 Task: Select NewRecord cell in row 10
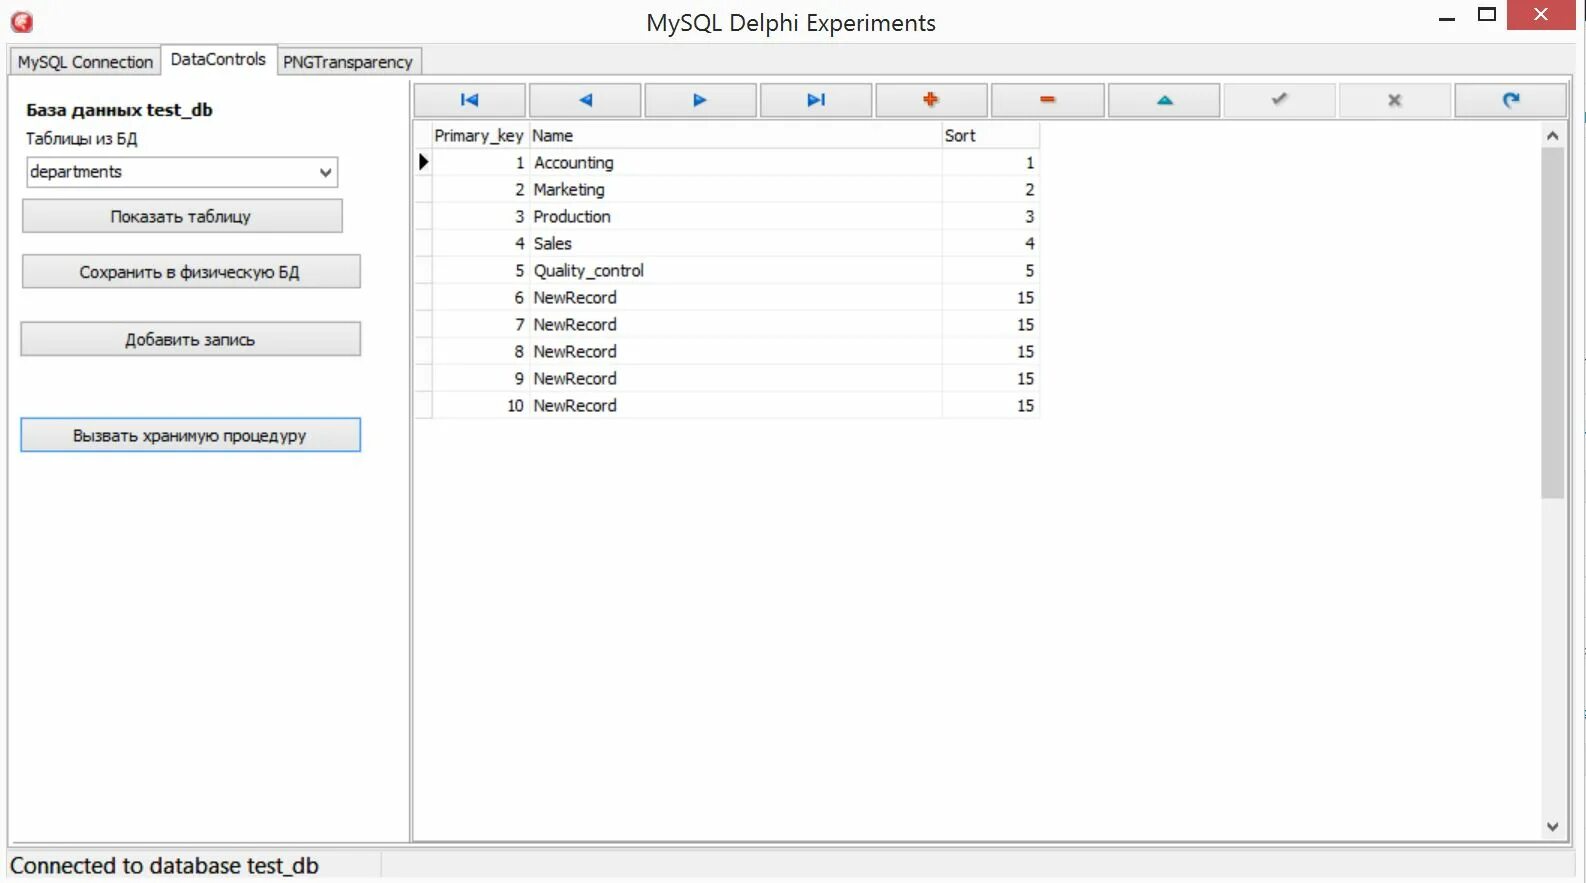pos(735,405)
